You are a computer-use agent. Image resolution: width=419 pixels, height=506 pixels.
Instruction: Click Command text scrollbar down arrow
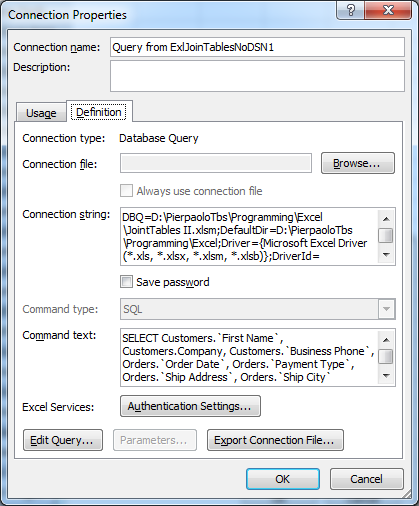(386, 376)
